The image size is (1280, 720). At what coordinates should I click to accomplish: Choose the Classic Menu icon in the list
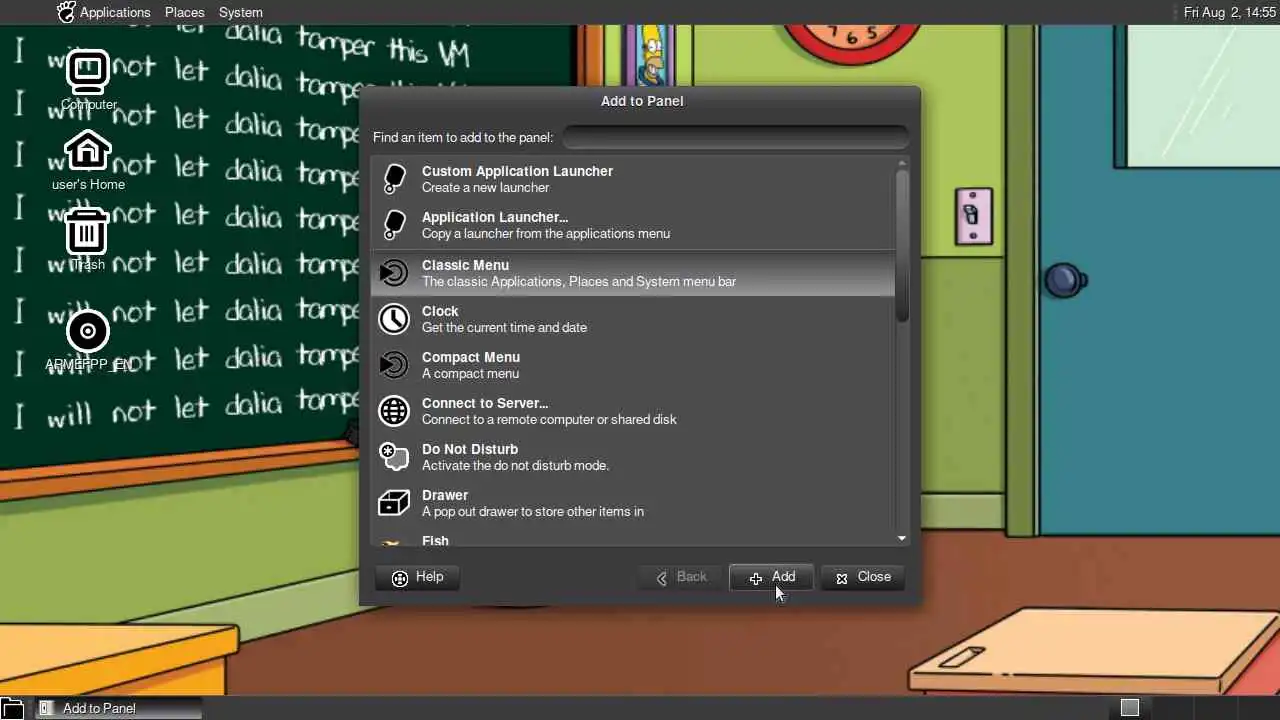[394, 272]
